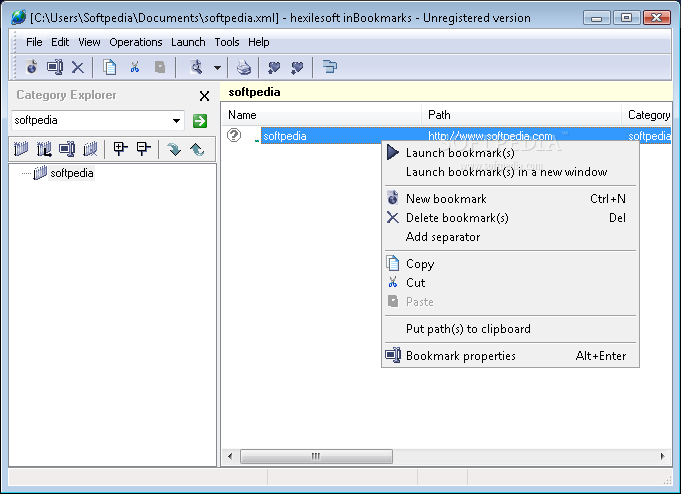
Task: Open the dropdown arrow beside the search icon
Action: [218, 67]
